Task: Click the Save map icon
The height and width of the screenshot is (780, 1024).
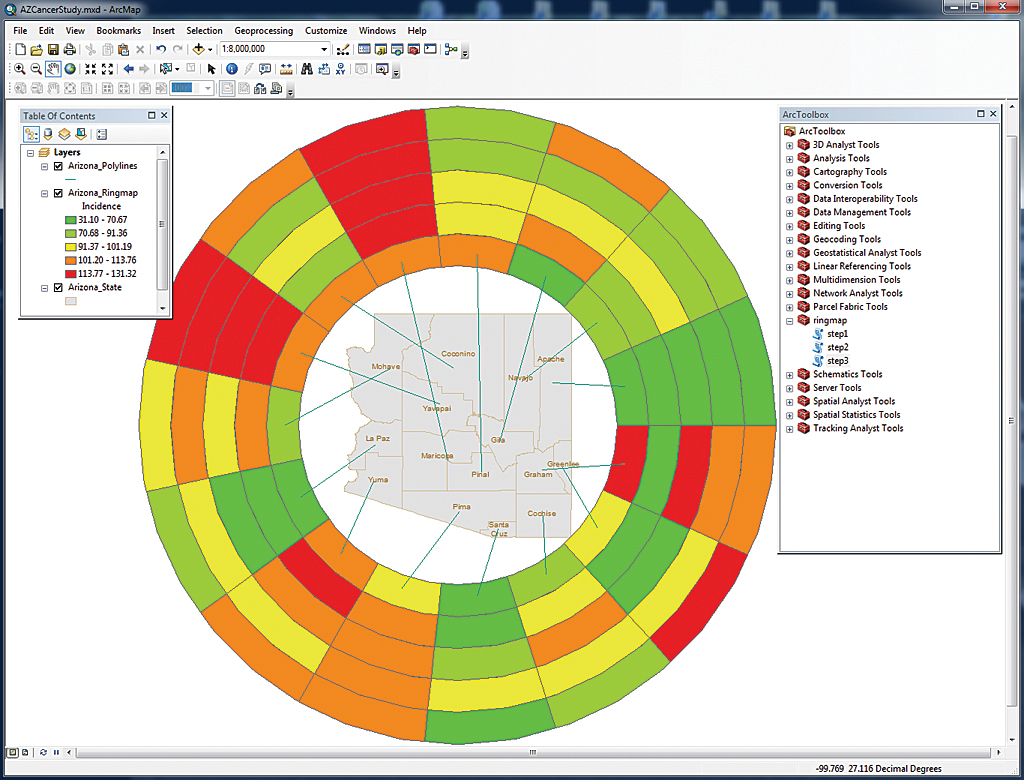Action: click(x=53, y=49)
